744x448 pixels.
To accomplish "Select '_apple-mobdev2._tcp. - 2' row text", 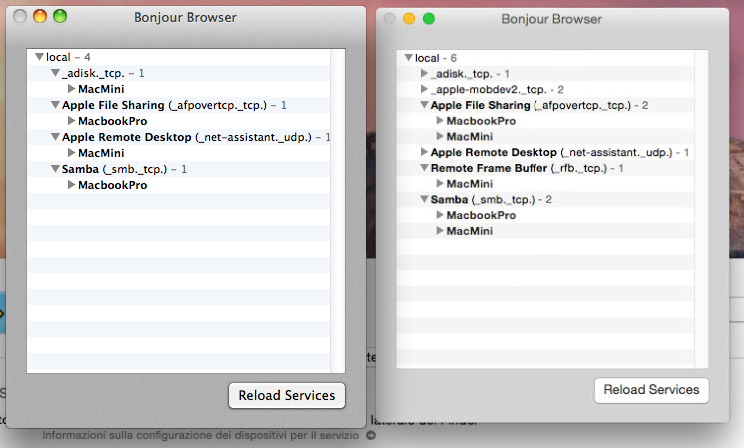I will (497, 89).
